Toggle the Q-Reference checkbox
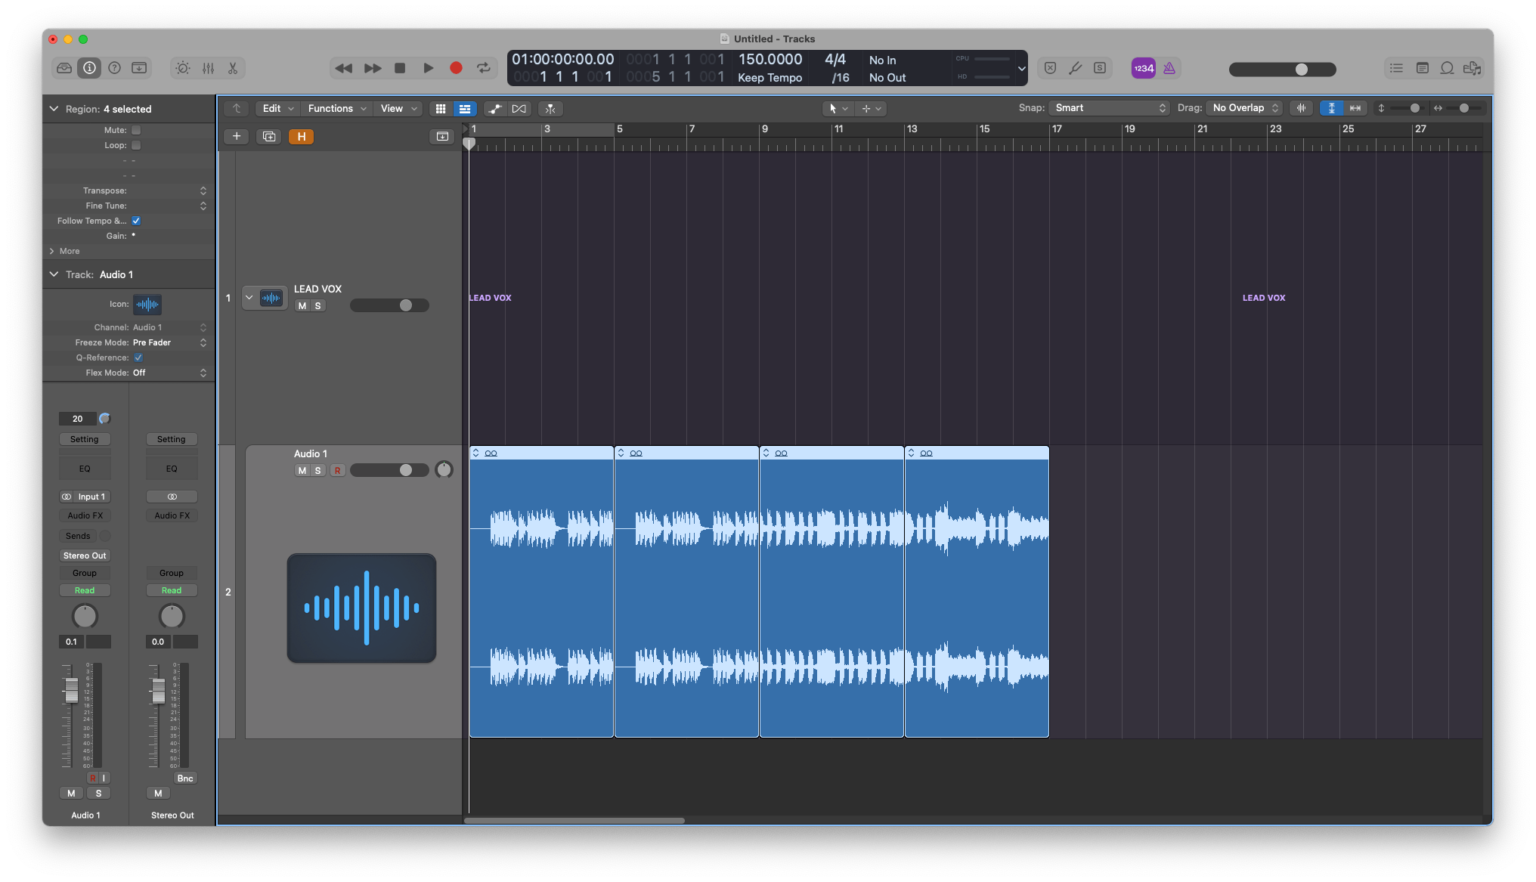The width and height of the screenshot is (1536, 882). [x=138, y=357]
